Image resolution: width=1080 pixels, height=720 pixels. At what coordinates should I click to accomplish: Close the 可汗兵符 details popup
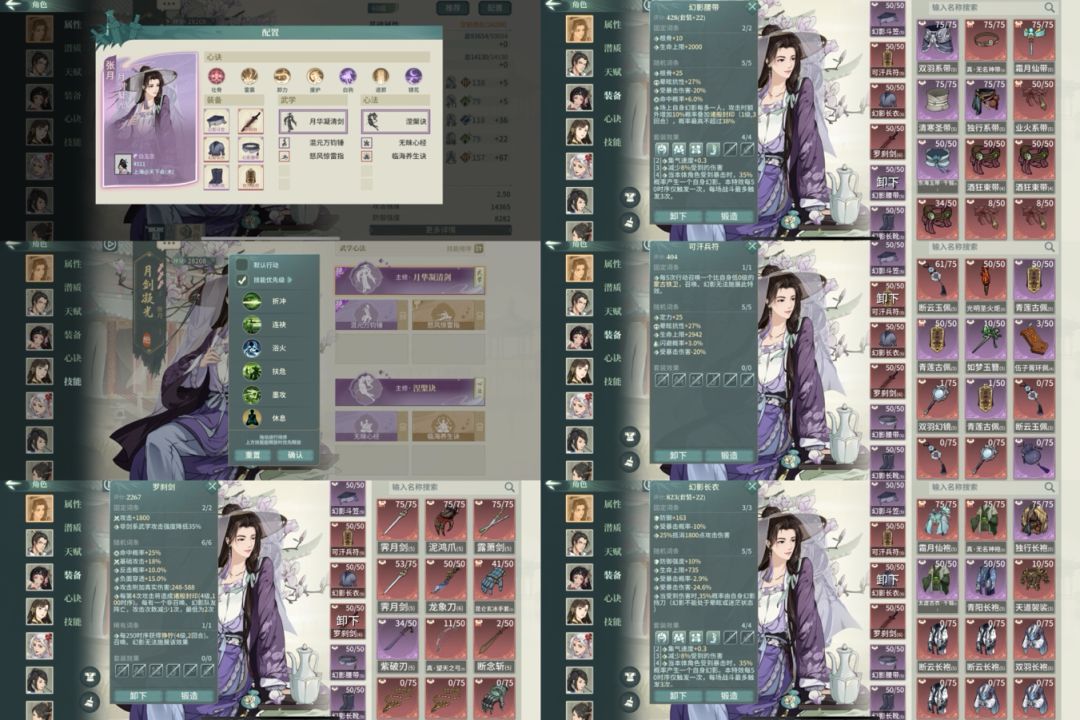(752, 246)
